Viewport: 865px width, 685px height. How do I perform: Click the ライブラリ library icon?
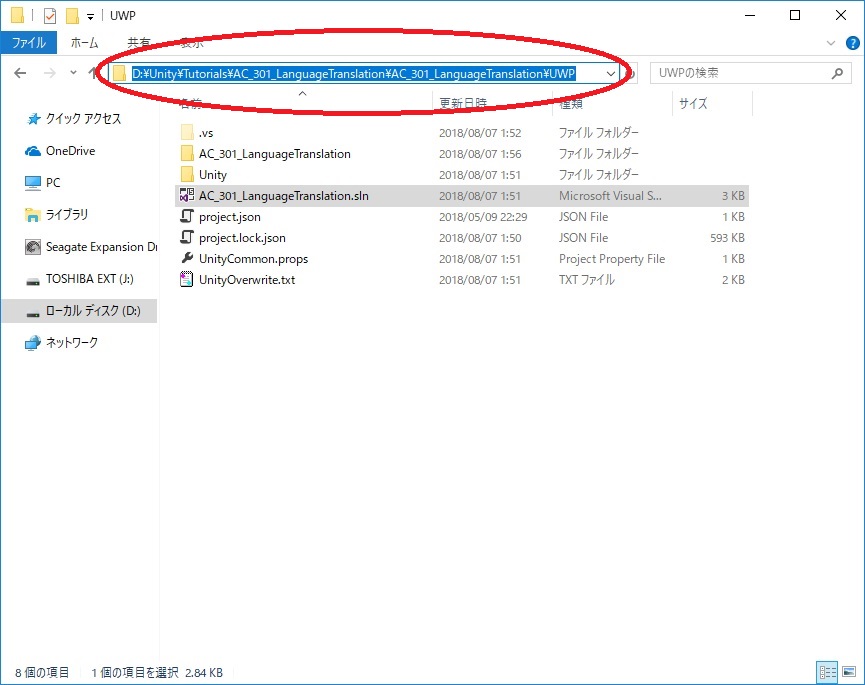coord(33,215)
